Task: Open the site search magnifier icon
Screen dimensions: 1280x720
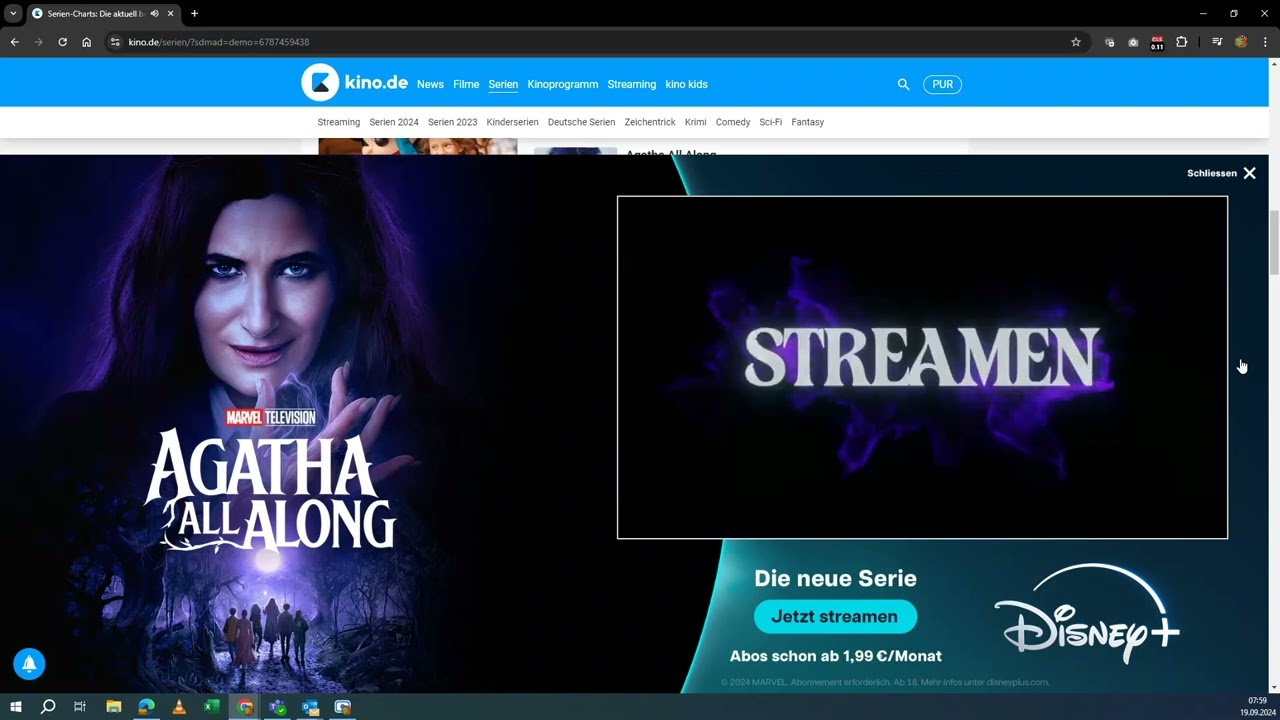Action: 903,85
